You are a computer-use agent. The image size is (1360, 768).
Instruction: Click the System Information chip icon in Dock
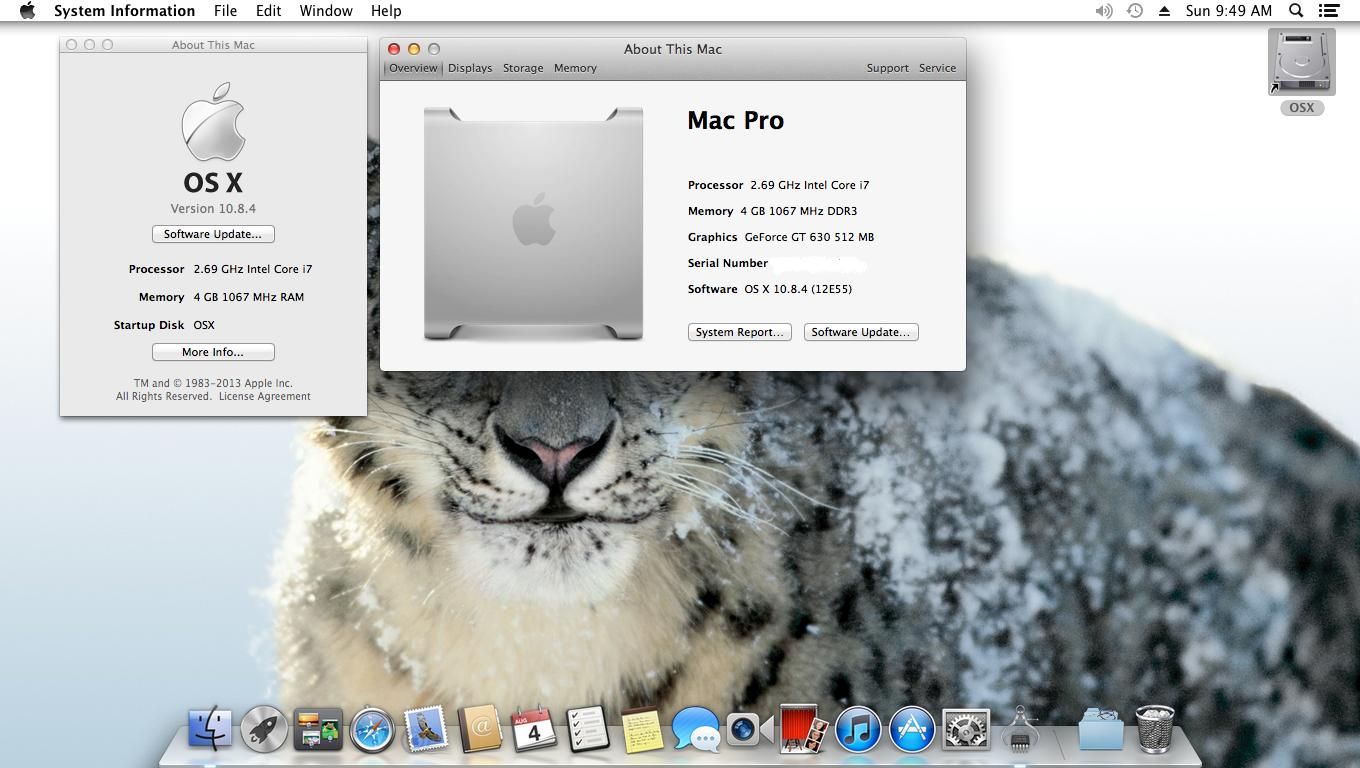(1020, 729)
